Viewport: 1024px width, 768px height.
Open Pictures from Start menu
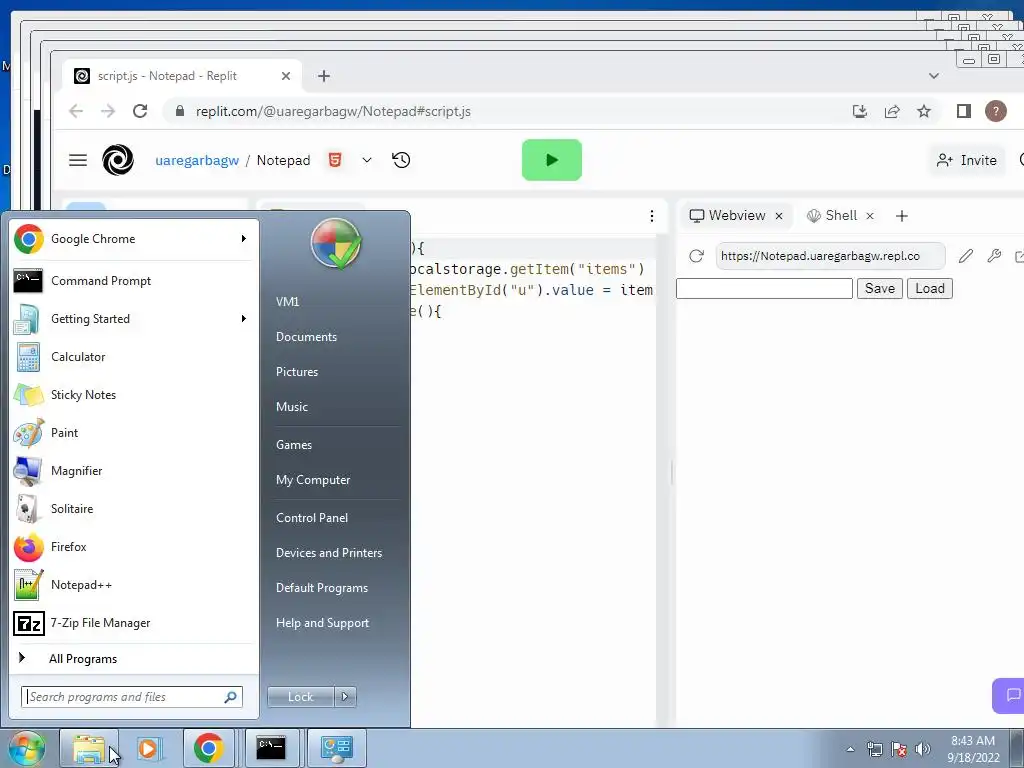(296, 372)
